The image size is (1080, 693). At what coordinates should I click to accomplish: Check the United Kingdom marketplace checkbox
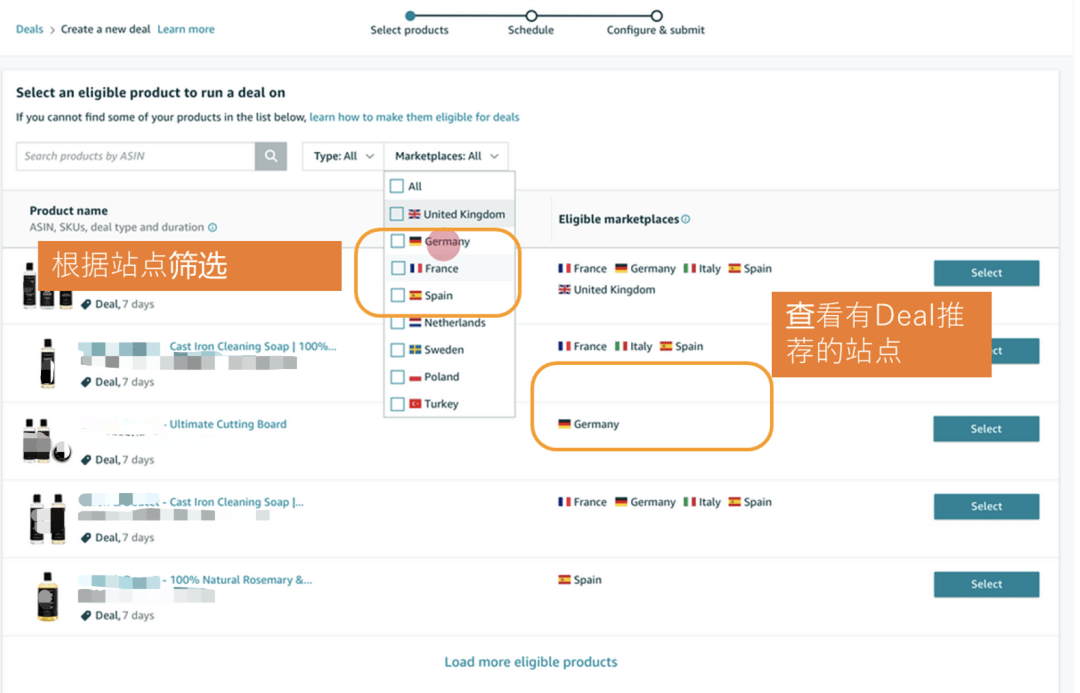(x=397, y=214)
